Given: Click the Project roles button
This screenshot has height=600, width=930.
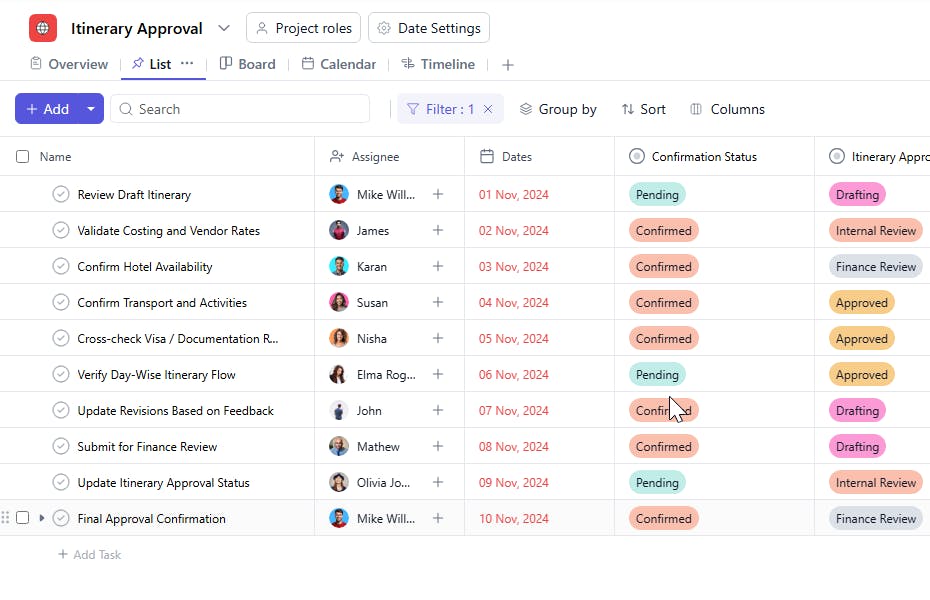Looking at the screenshot, I should (303, 28).
